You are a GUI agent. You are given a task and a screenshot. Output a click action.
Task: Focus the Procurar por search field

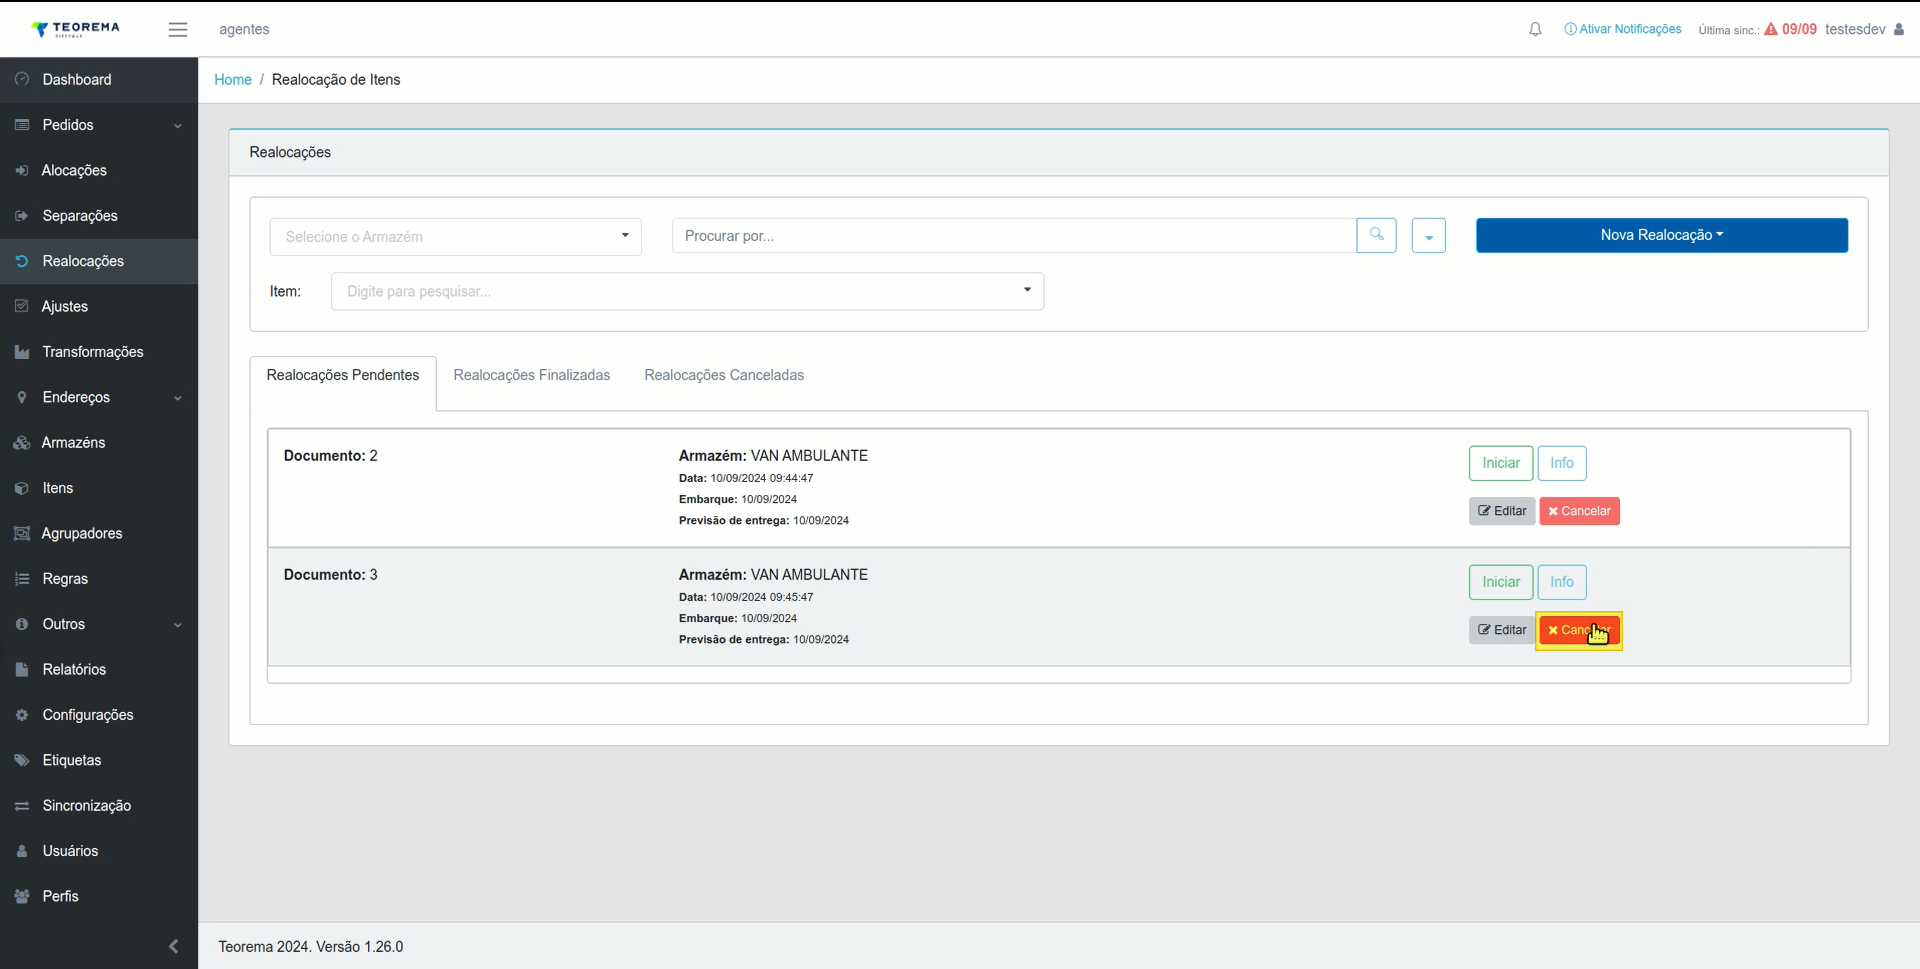pos(1014,236)
